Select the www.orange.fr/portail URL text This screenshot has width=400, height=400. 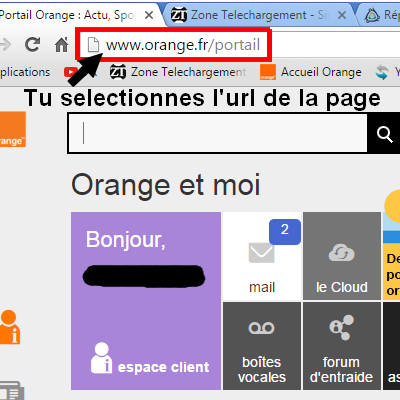[183, 45]
